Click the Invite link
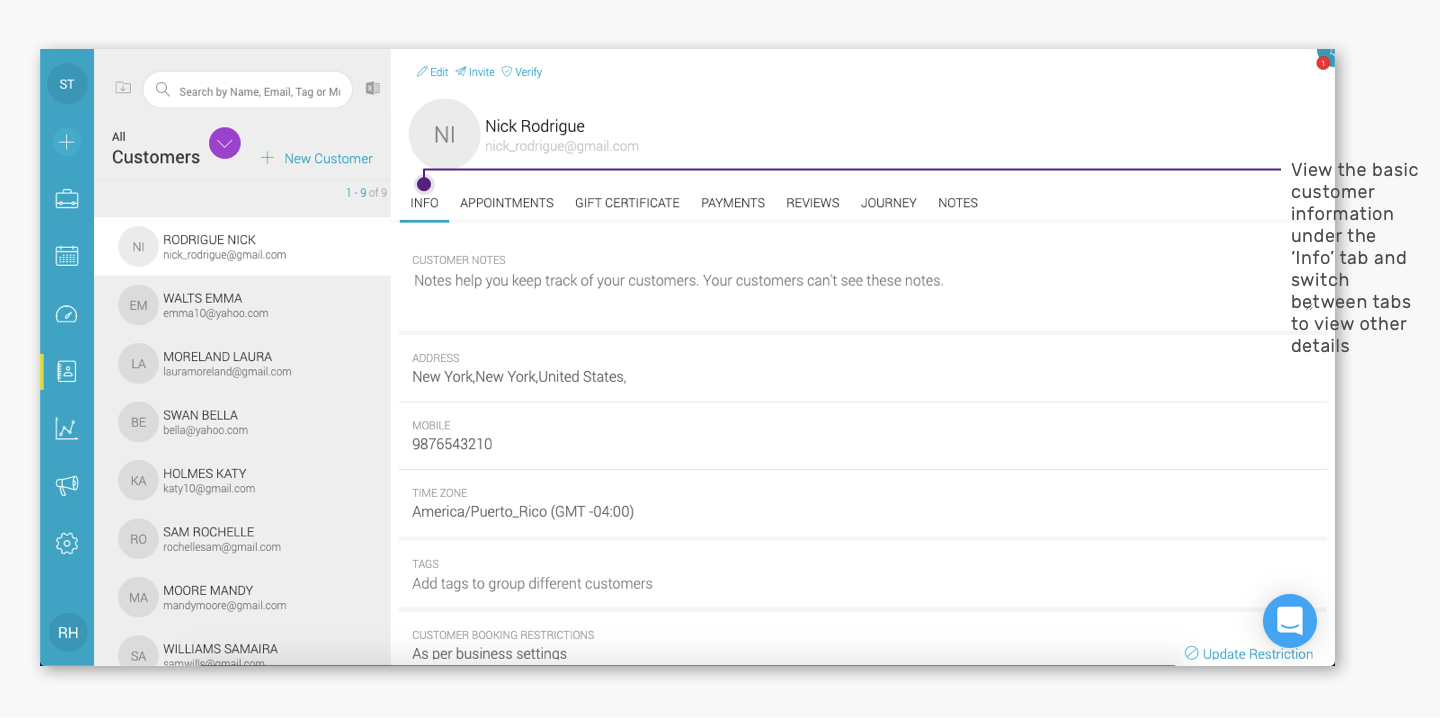Viewport: 1440px width, 718px height. tap(475, 72)
